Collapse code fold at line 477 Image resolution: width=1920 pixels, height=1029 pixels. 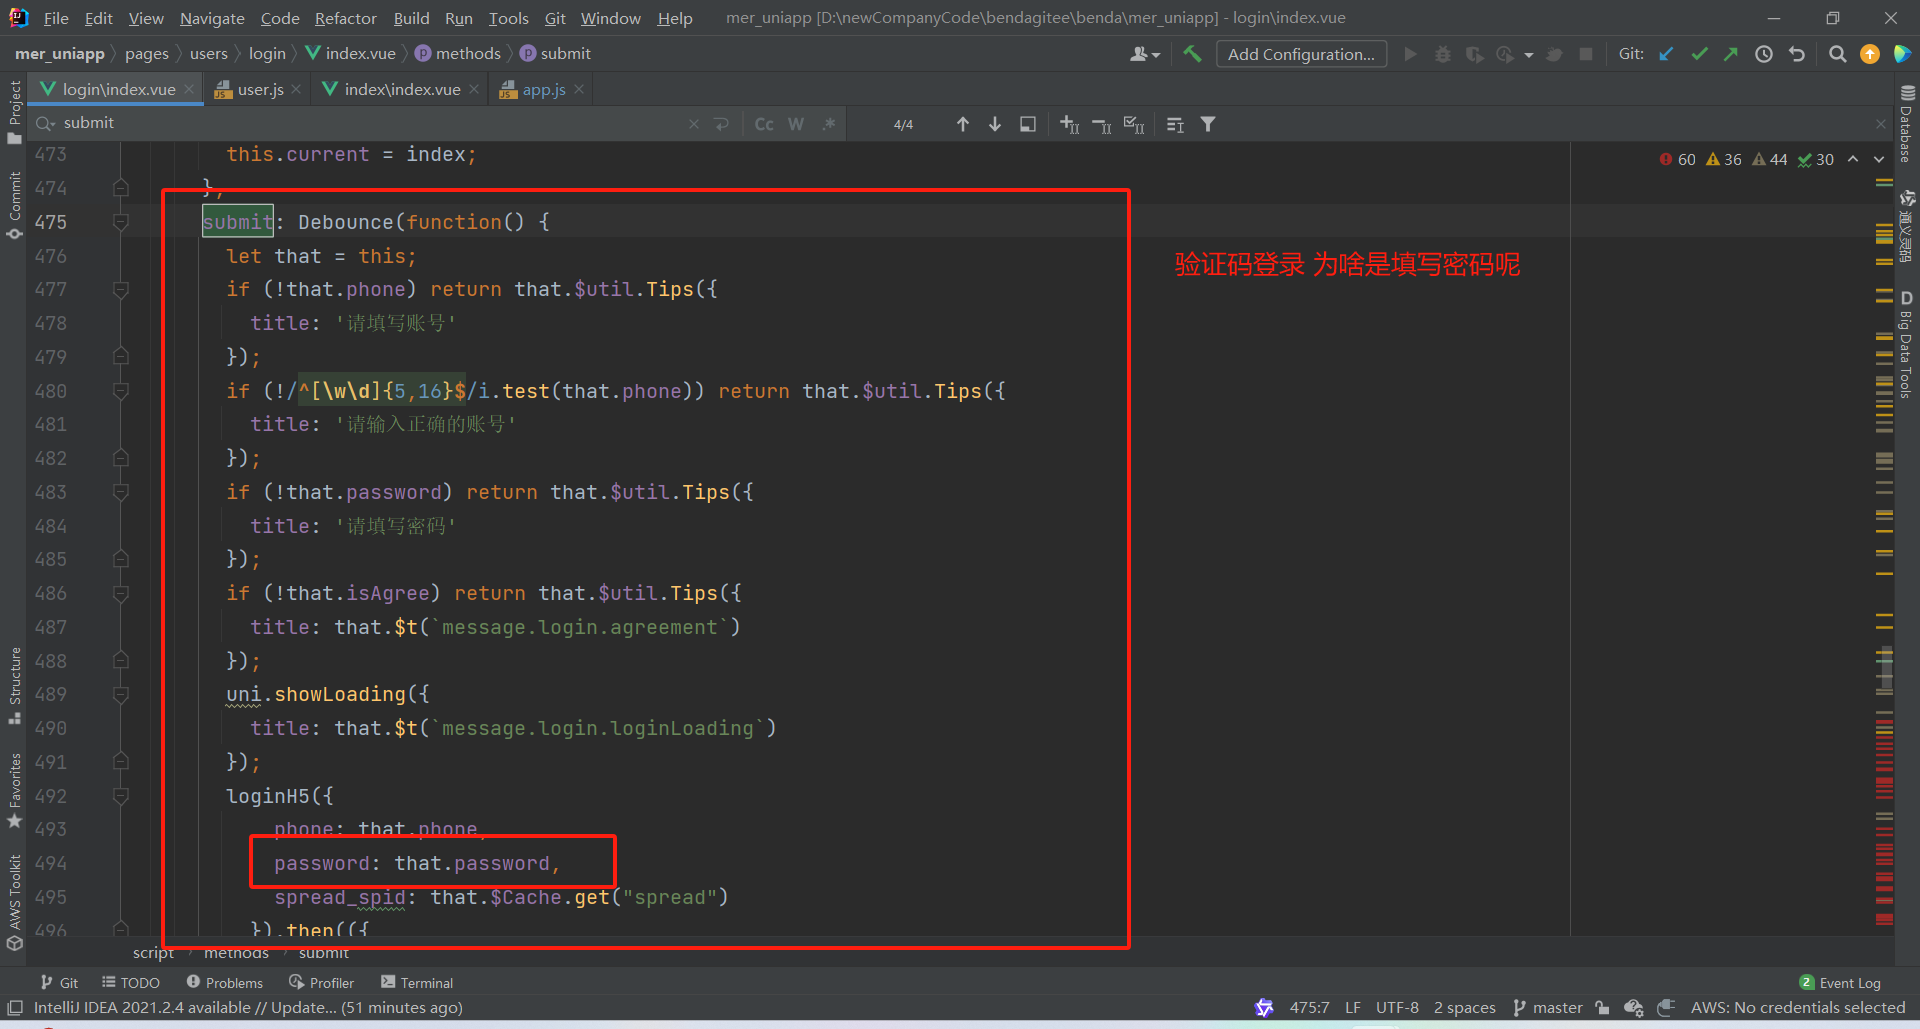pos(121,290)
